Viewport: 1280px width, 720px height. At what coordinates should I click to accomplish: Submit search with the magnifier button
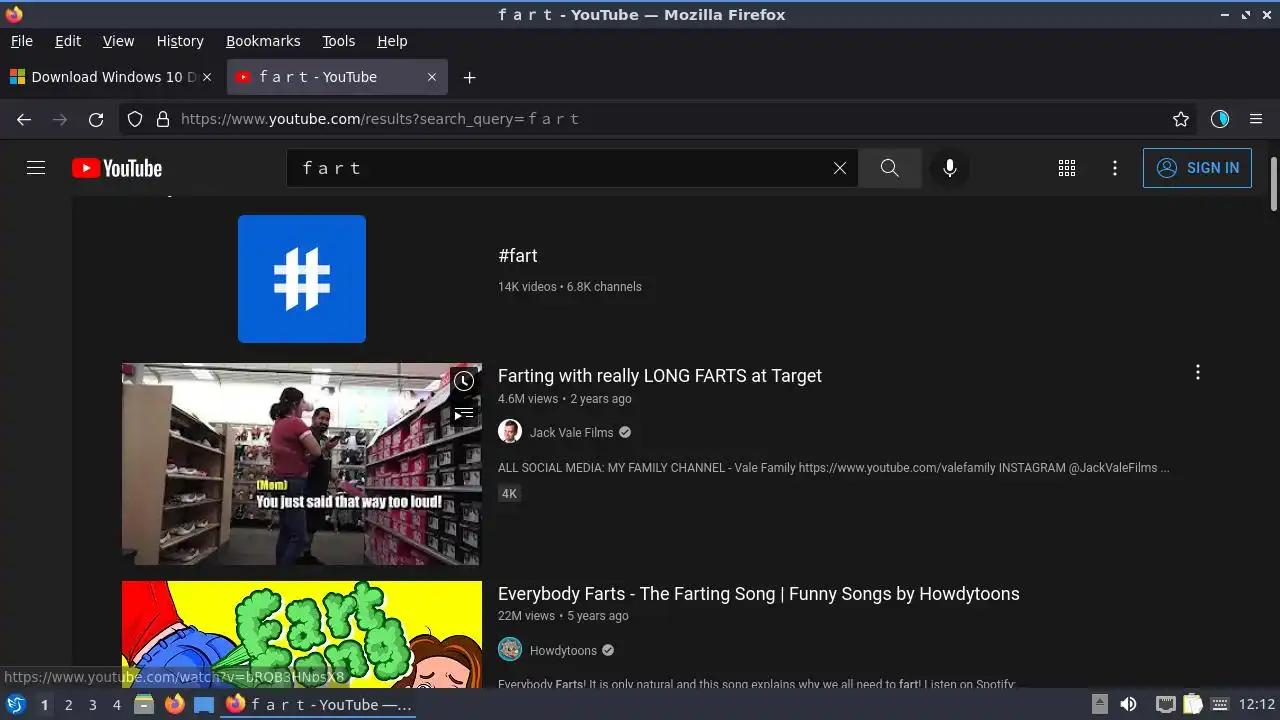[x=890, y=168]
